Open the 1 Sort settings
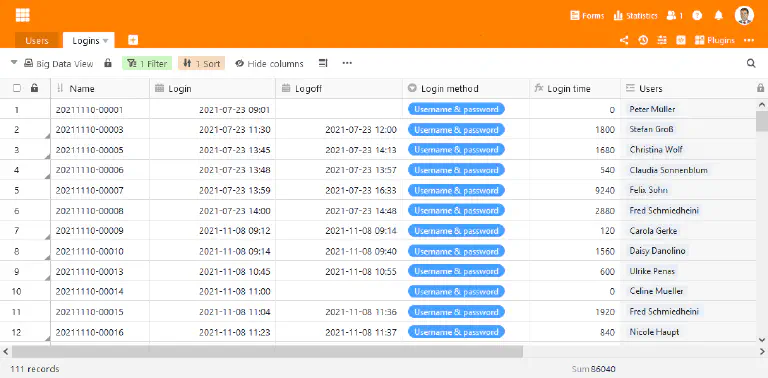 (201, 63)
